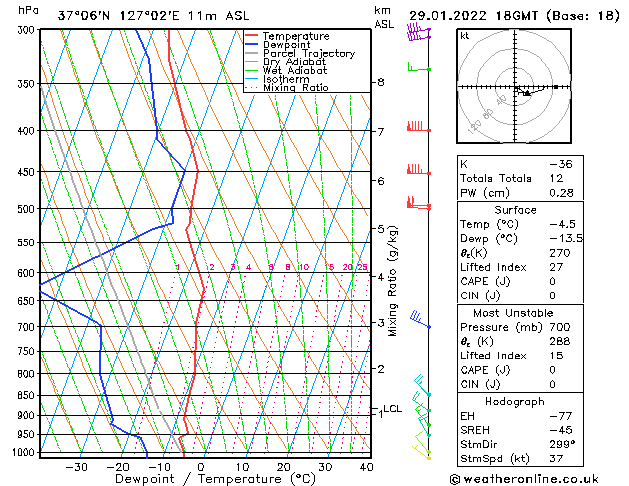Click the Most Unstable theta-e value 288
The image size is (629, 486).
[560, 341]
